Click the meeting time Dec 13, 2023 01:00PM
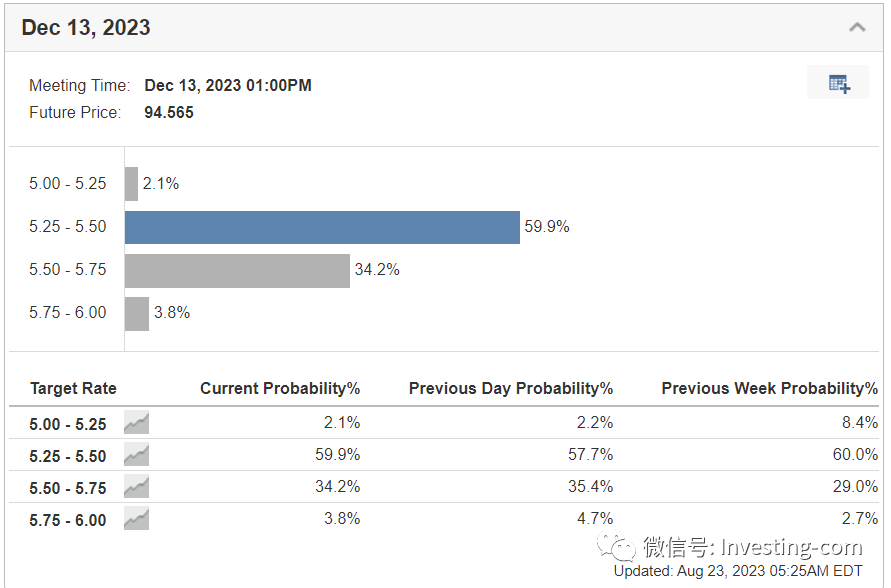 tap(228, 85)
